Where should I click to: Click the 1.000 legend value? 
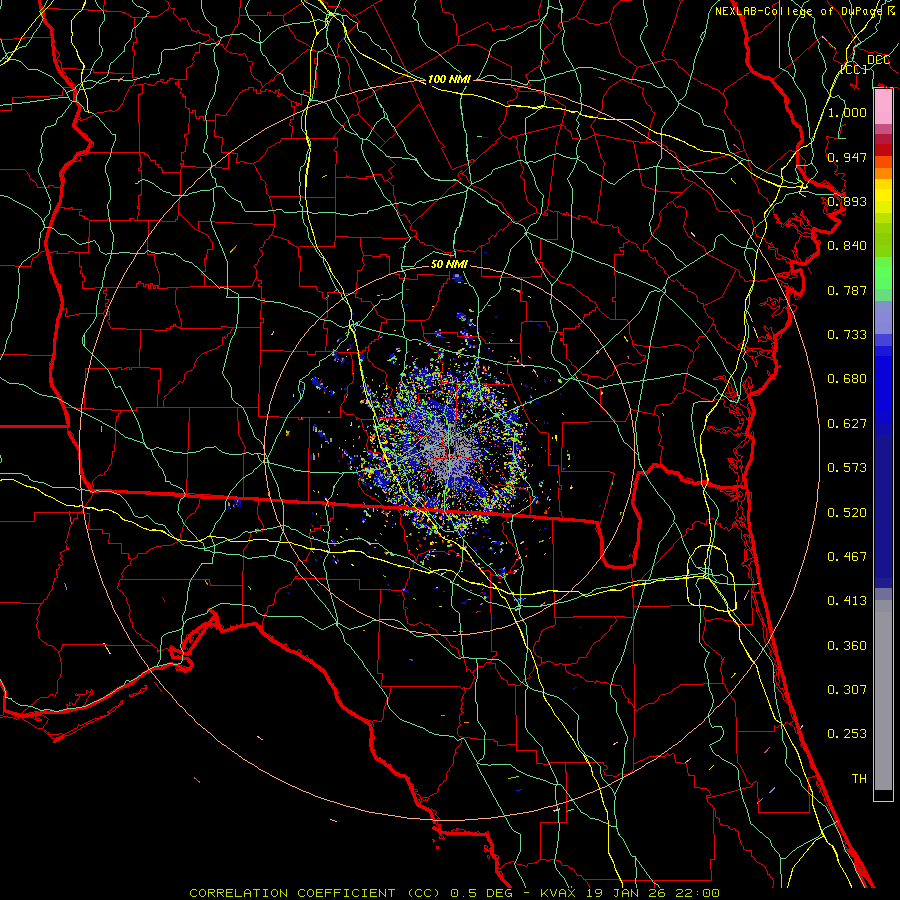click(847, 112)
